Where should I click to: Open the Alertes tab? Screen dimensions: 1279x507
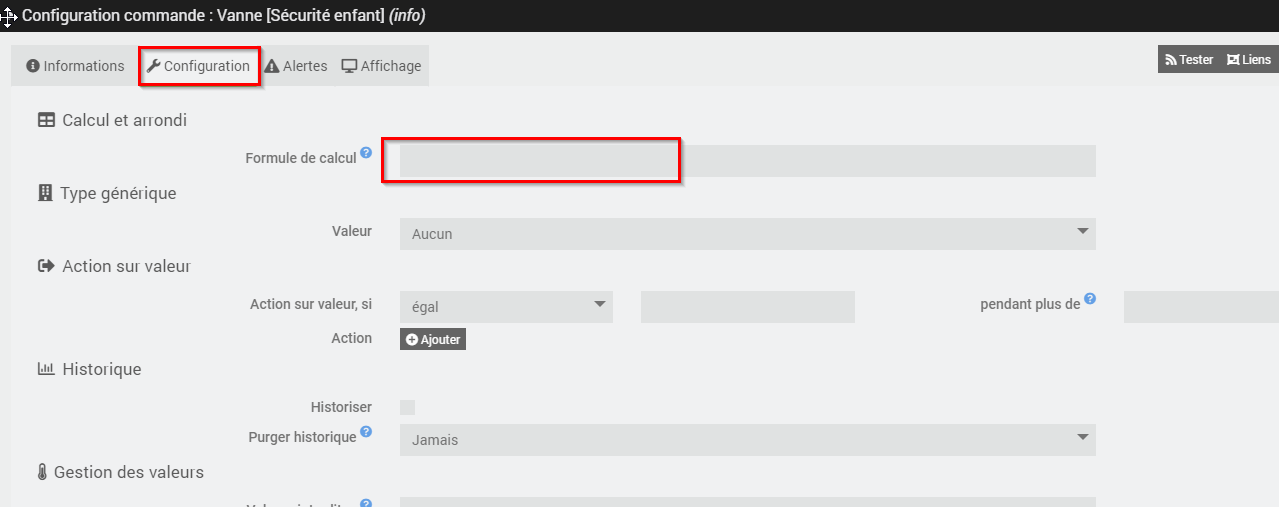point(296,66)
